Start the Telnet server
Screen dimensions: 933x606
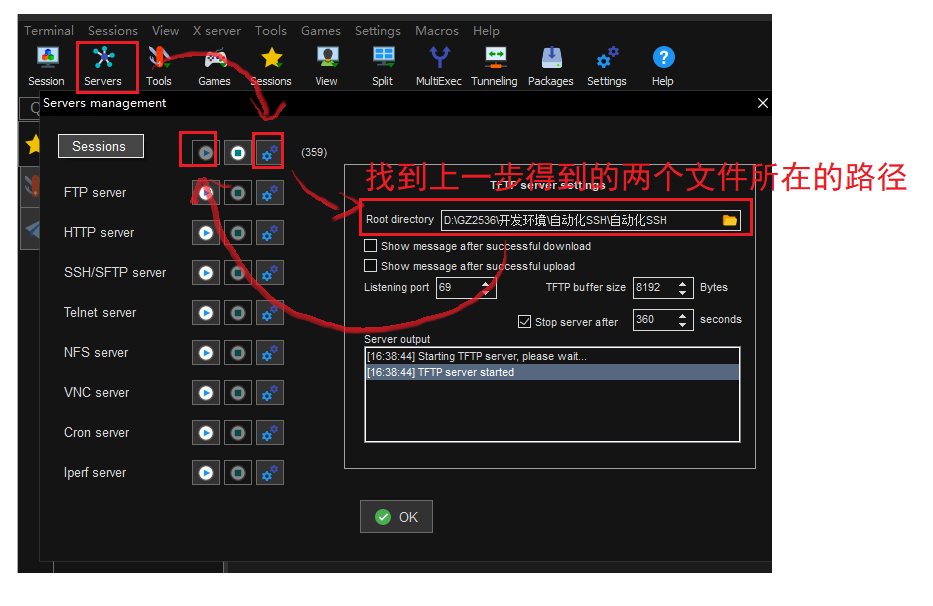(x=206, y=313)
